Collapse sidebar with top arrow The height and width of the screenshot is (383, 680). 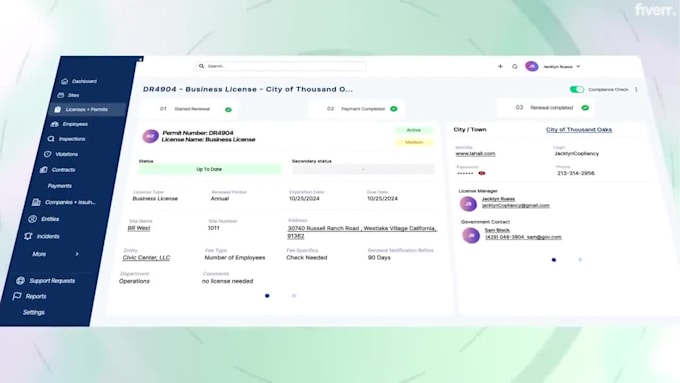coord(140,59)
